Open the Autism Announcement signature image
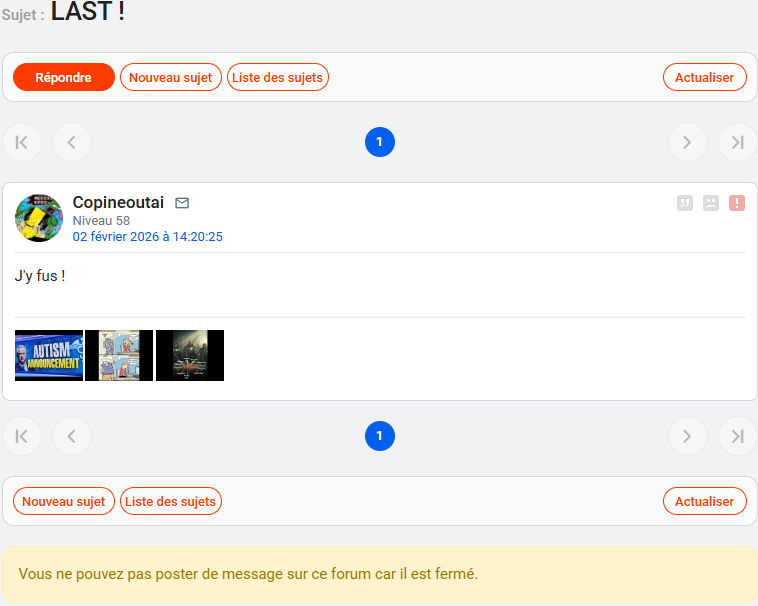758x606 pixels. [49, 355]
